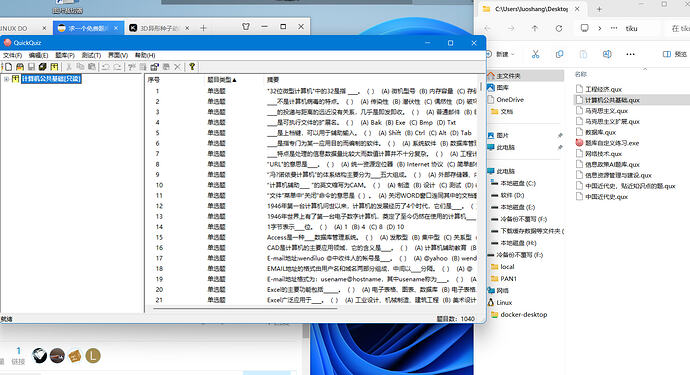Click the yellow question-bank icon in QuickQuiz toolbar
Screen dimensions: 690x375
coord(54,67)
